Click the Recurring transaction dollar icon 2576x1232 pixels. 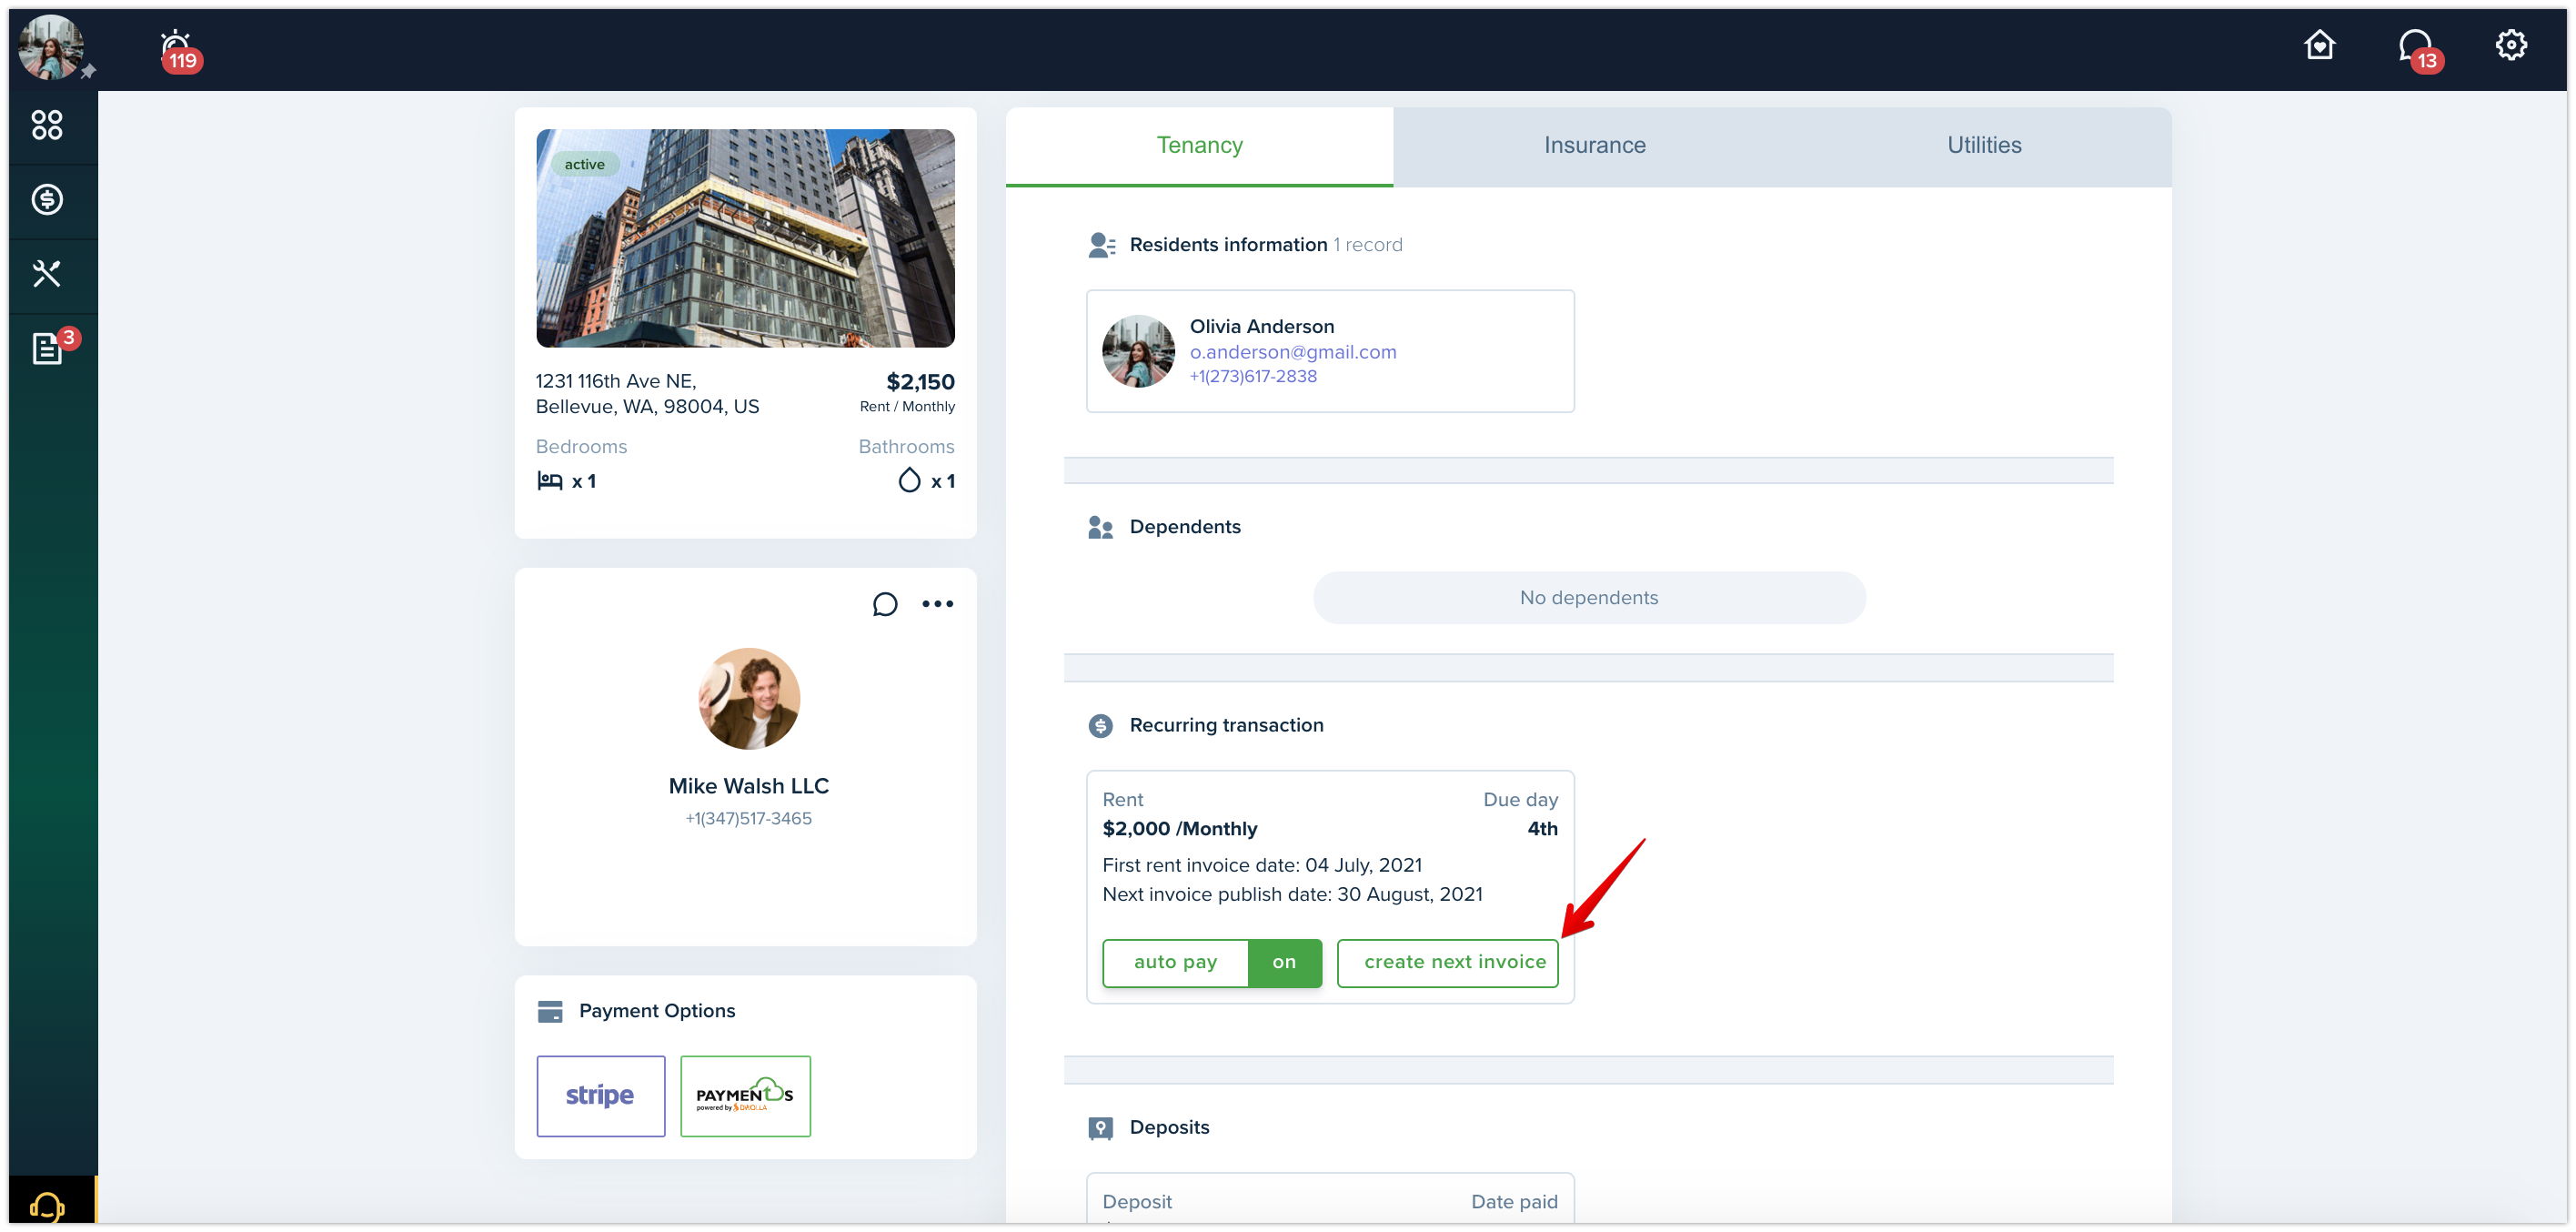[x=1100, y=726]
